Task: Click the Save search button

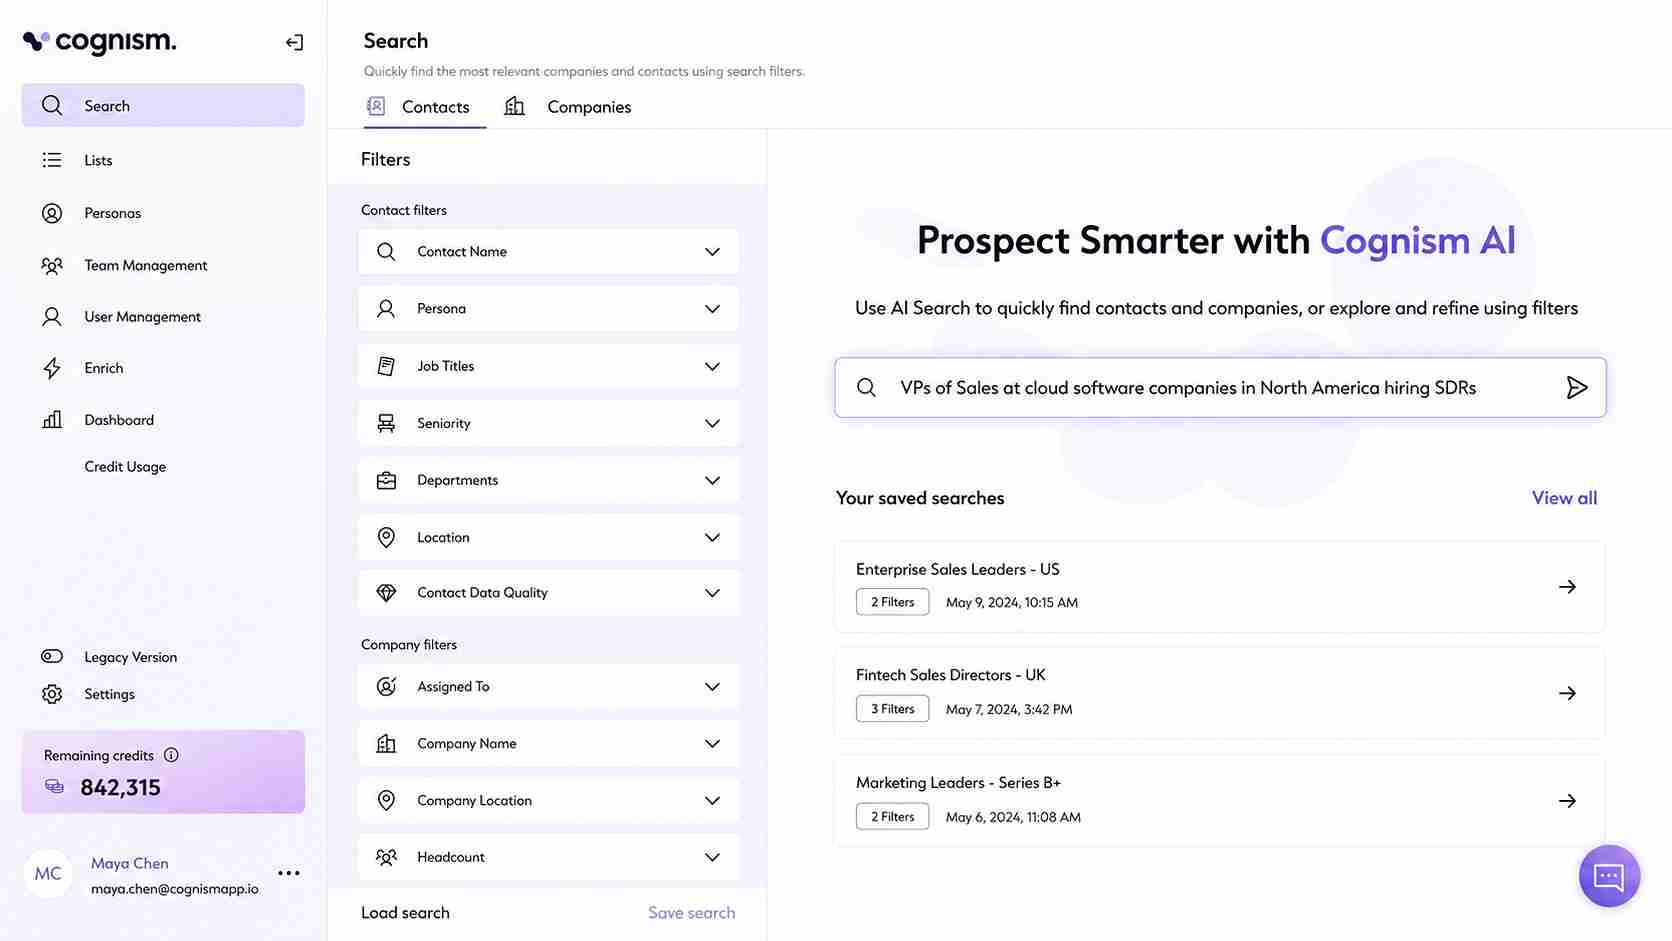Action: click(691, 912)
